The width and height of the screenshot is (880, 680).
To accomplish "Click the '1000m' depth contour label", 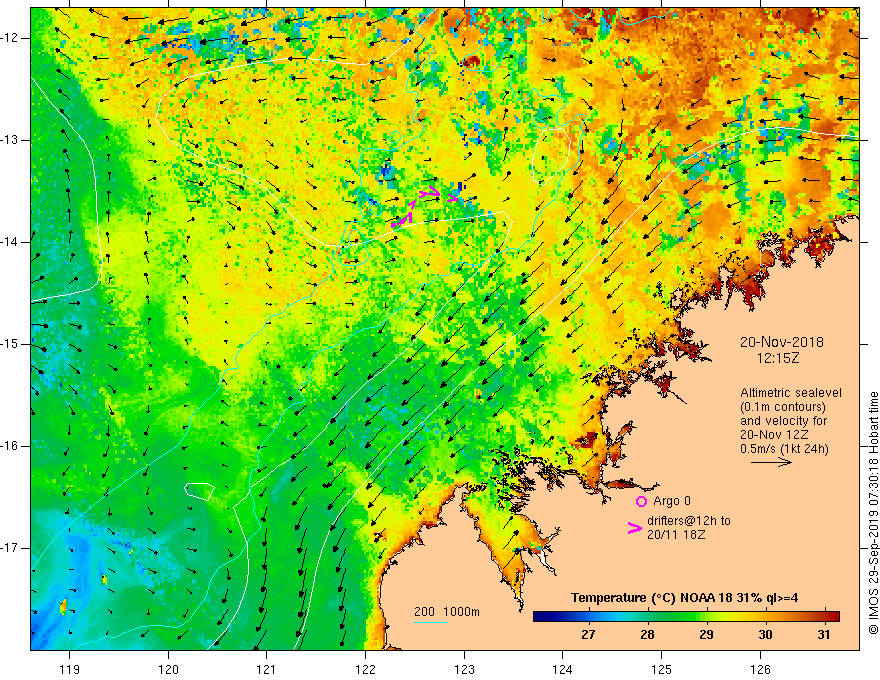I will 461,612.
